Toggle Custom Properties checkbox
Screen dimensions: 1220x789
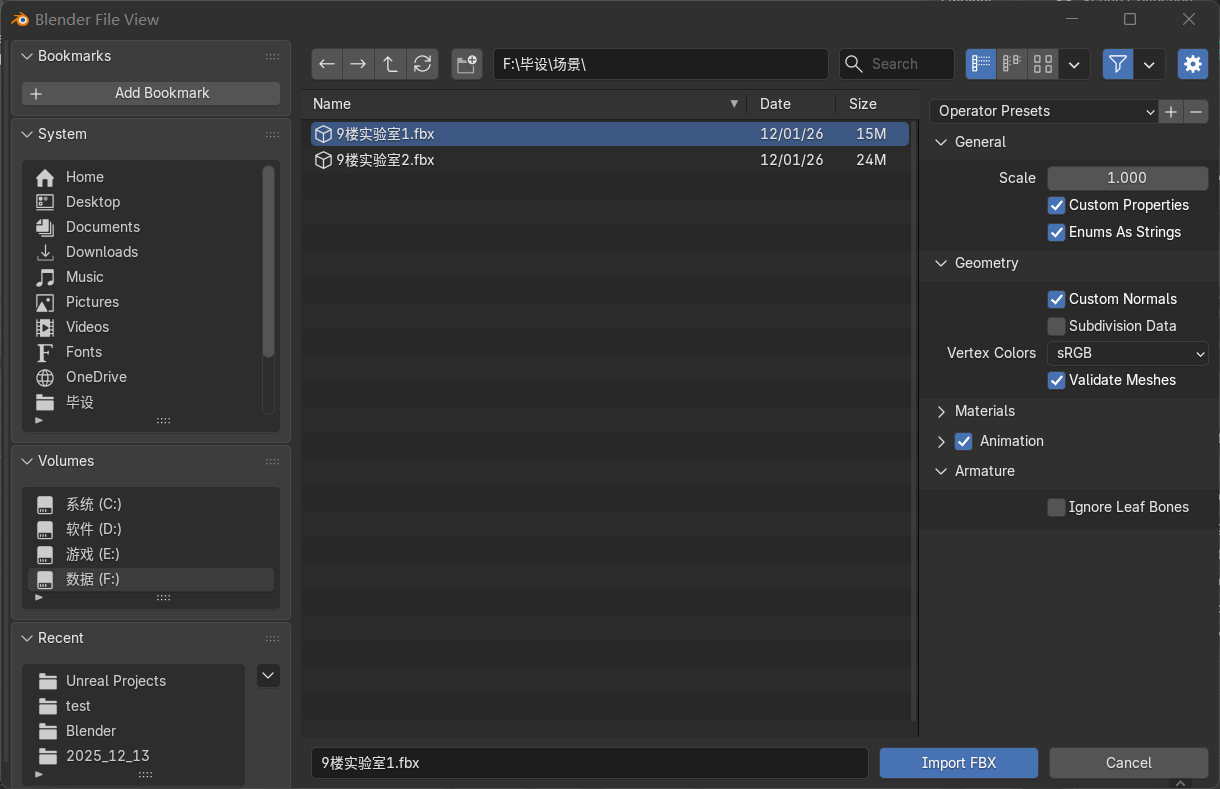coord(1056,205)
